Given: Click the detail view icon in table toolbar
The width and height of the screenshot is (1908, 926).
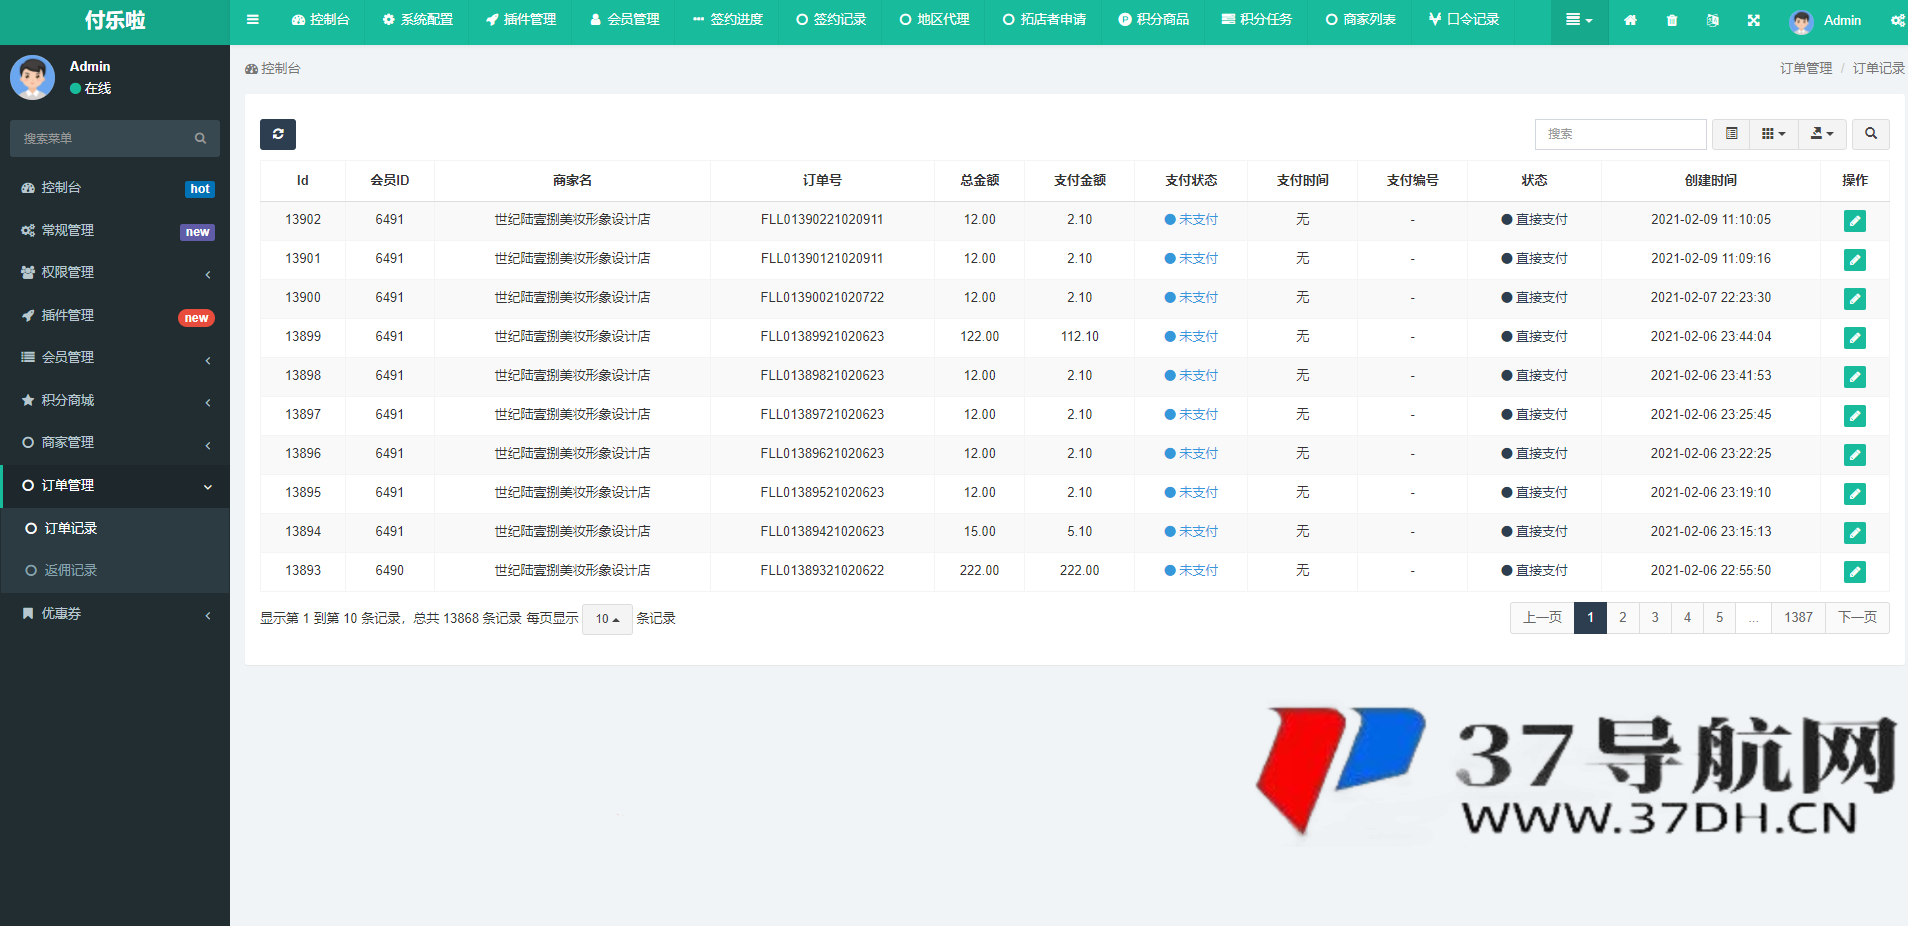Looking at the screenshot, I should (x=1731, y=133).
